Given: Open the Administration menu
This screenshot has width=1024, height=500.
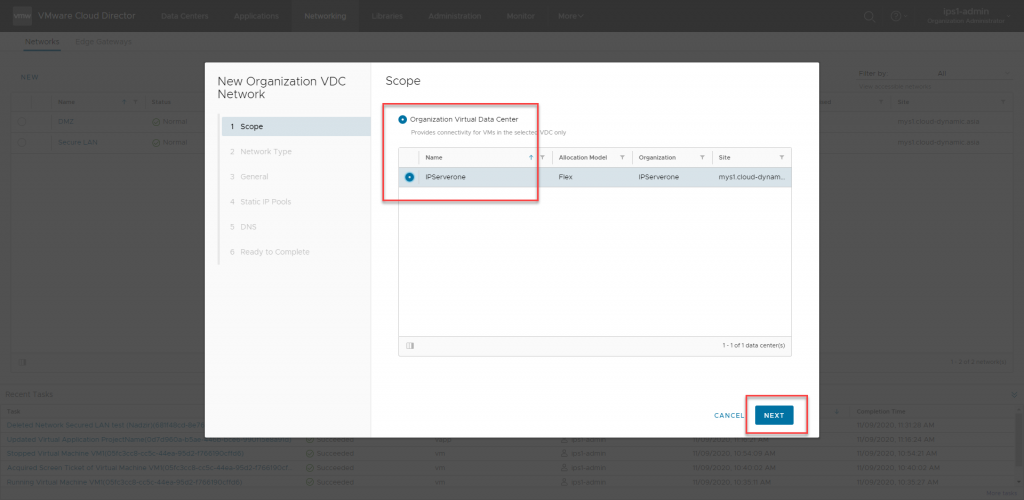Looking at the screenshot, I should (455, 16).
